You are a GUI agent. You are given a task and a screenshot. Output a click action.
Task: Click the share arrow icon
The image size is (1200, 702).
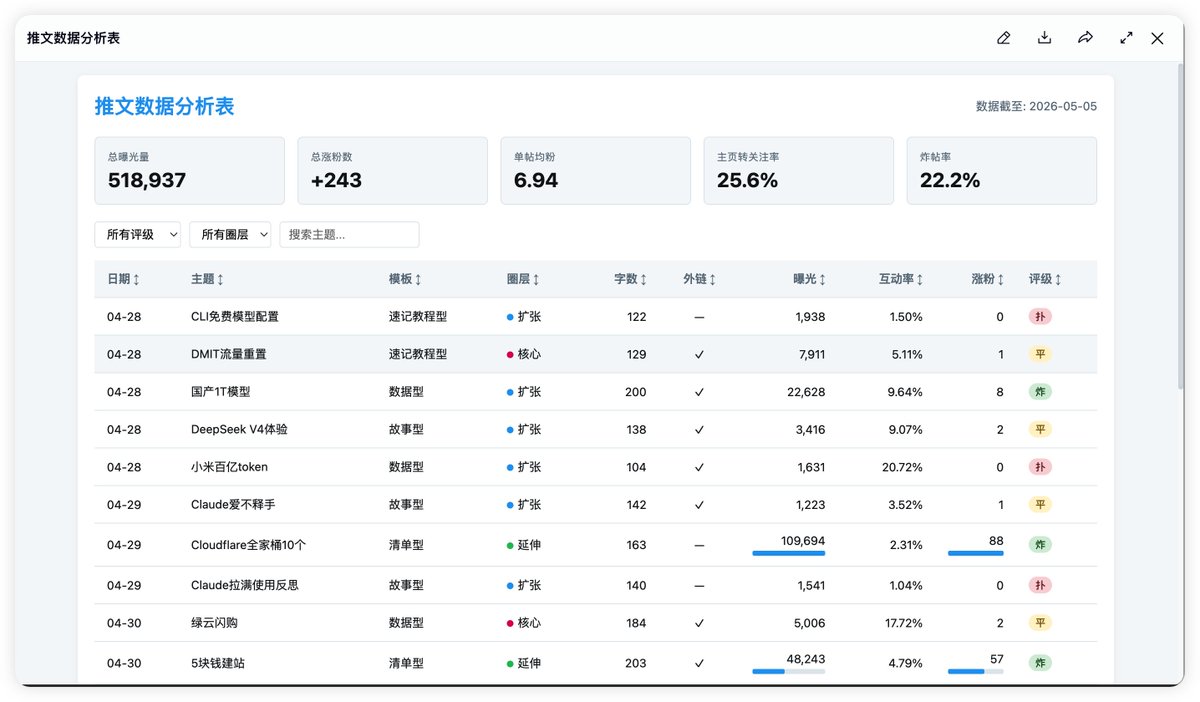click(x=1085, y=38)
